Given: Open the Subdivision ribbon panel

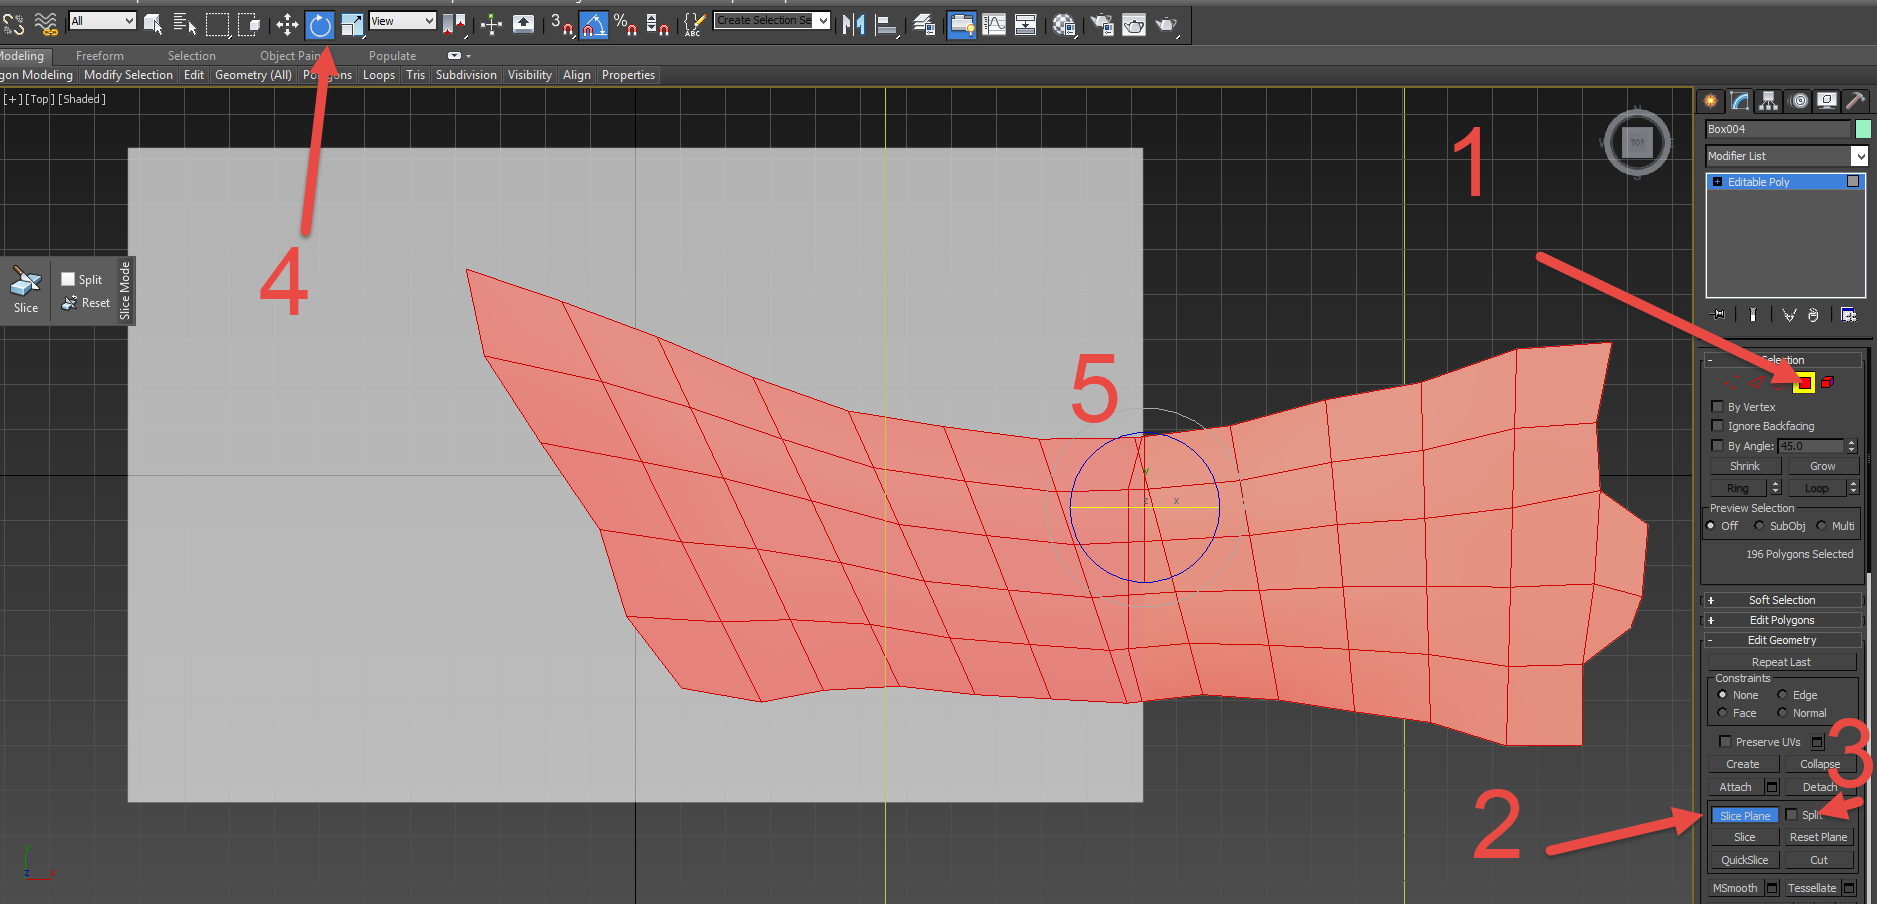Looking at the screenshot, I should [466, 74].
